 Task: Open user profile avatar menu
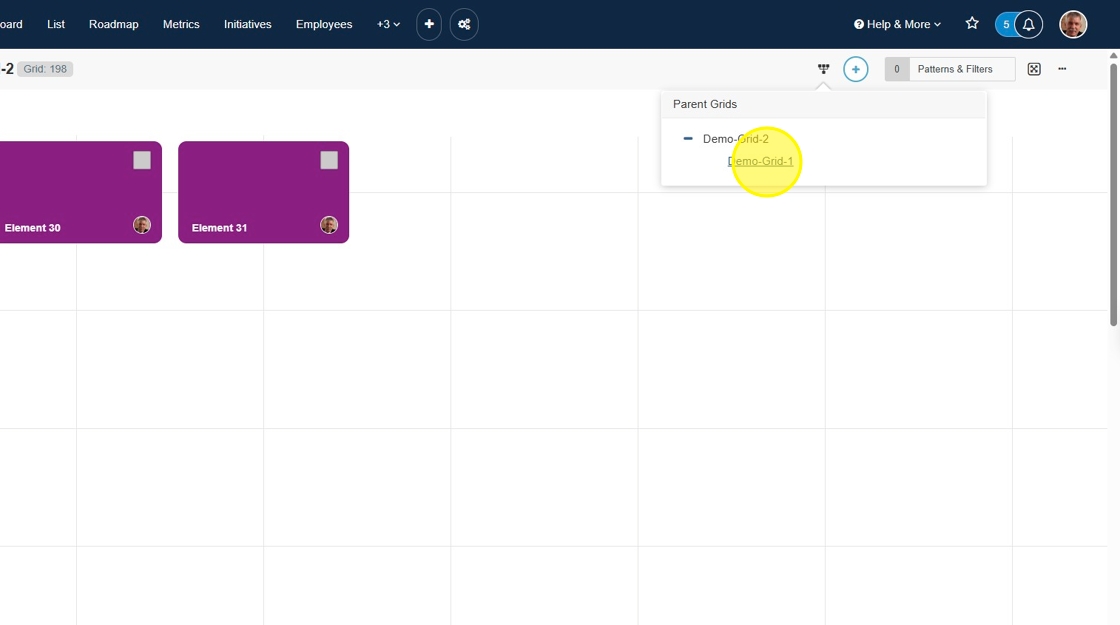tap(1073, 24)
